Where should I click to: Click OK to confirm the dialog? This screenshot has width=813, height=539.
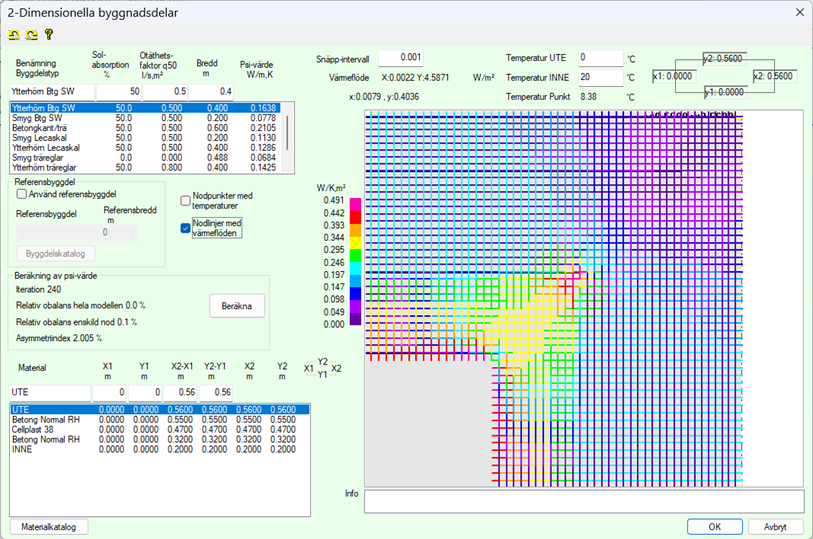click(x=714, y=526)
